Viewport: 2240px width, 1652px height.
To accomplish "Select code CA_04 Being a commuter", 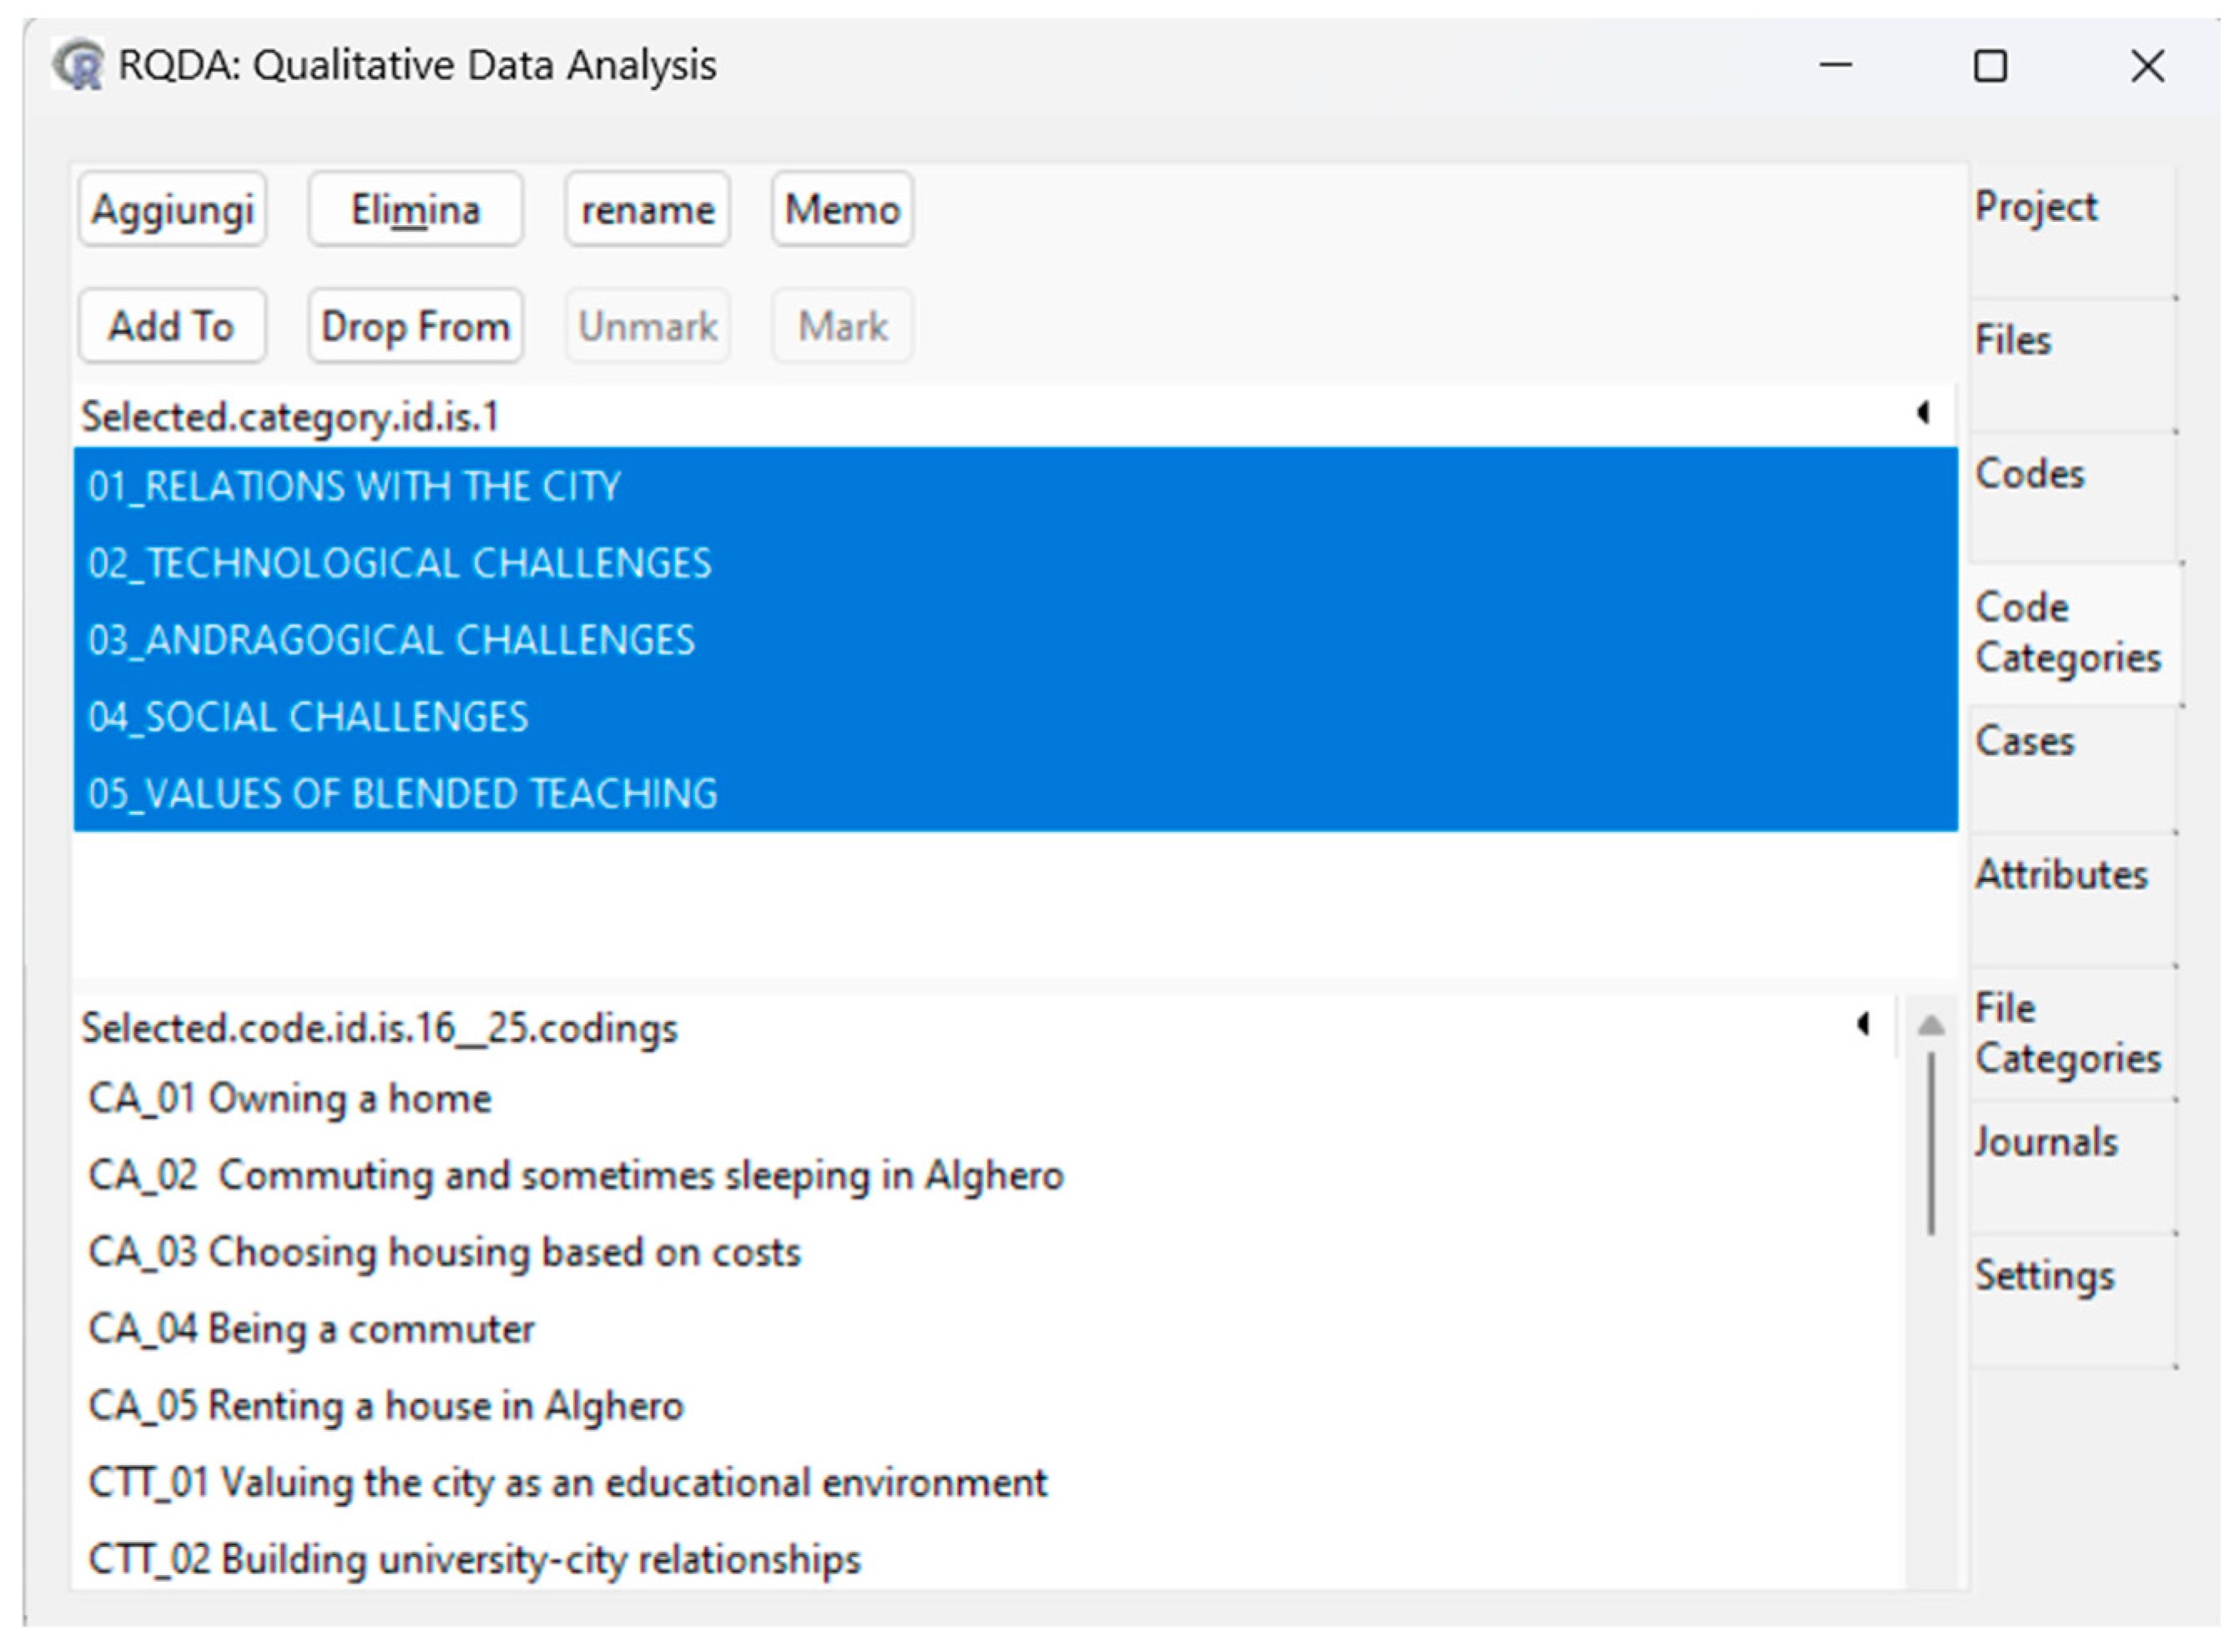I will [x=311, y=1329].
